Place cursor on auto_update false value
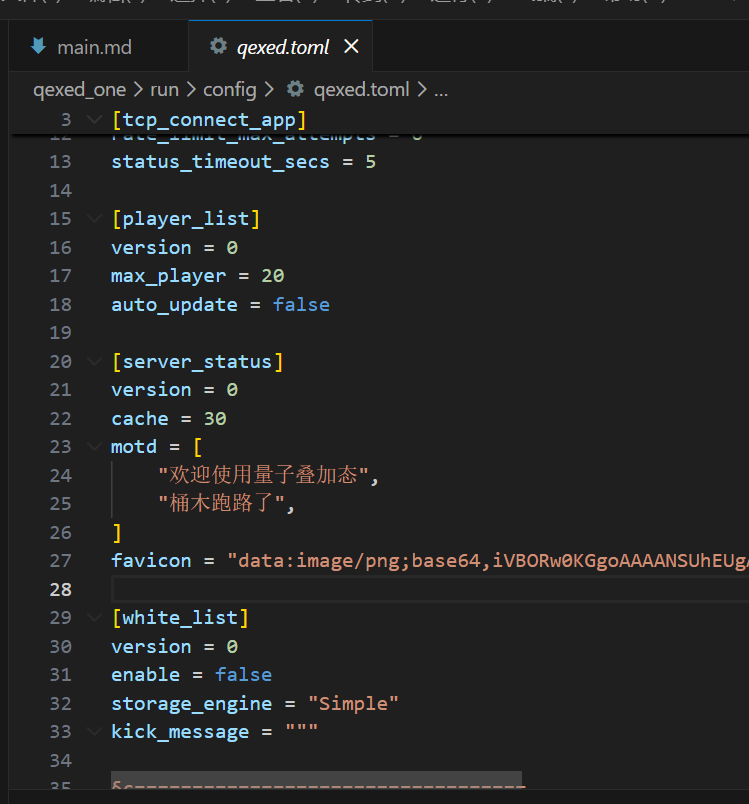This screenshot has height=804, width=749. [301, 305]
